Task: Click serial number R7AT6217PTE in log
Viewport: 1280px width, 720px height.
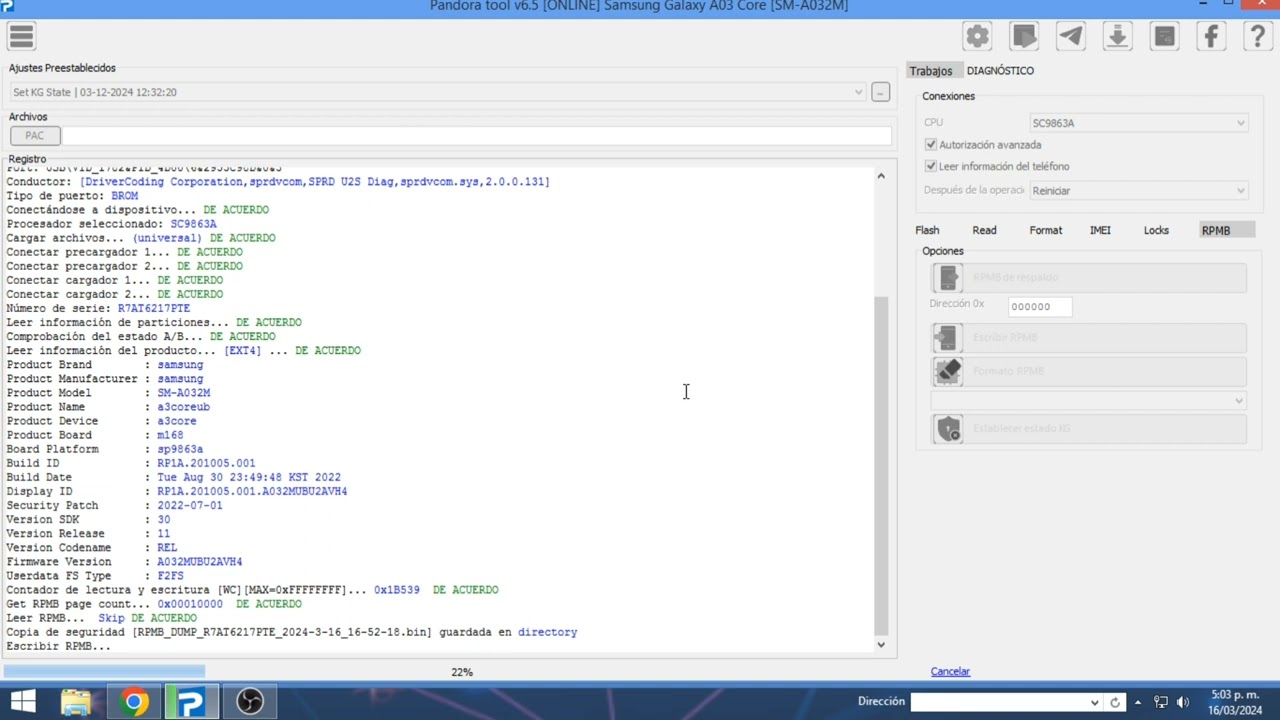Action: click(153, 308)
